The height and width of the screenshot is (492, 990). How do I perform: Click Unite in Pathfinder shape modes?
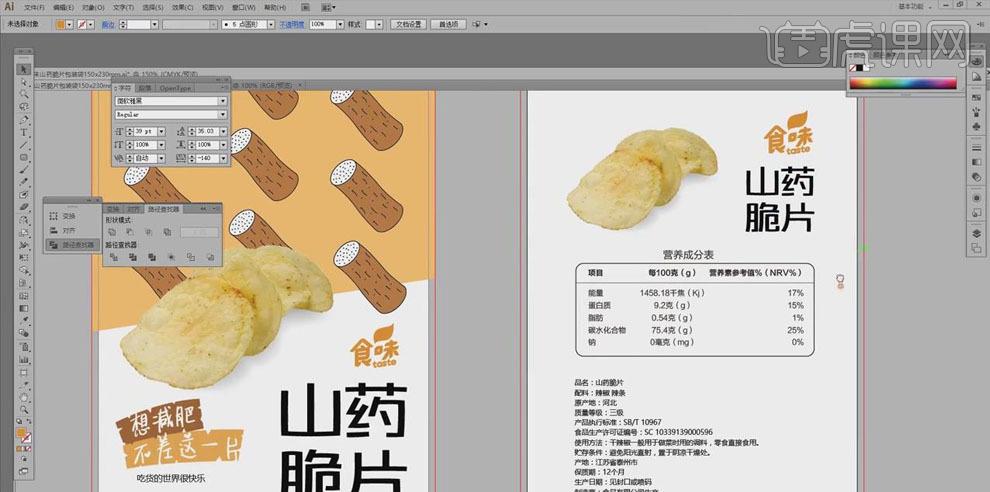[x=112, y=232]
